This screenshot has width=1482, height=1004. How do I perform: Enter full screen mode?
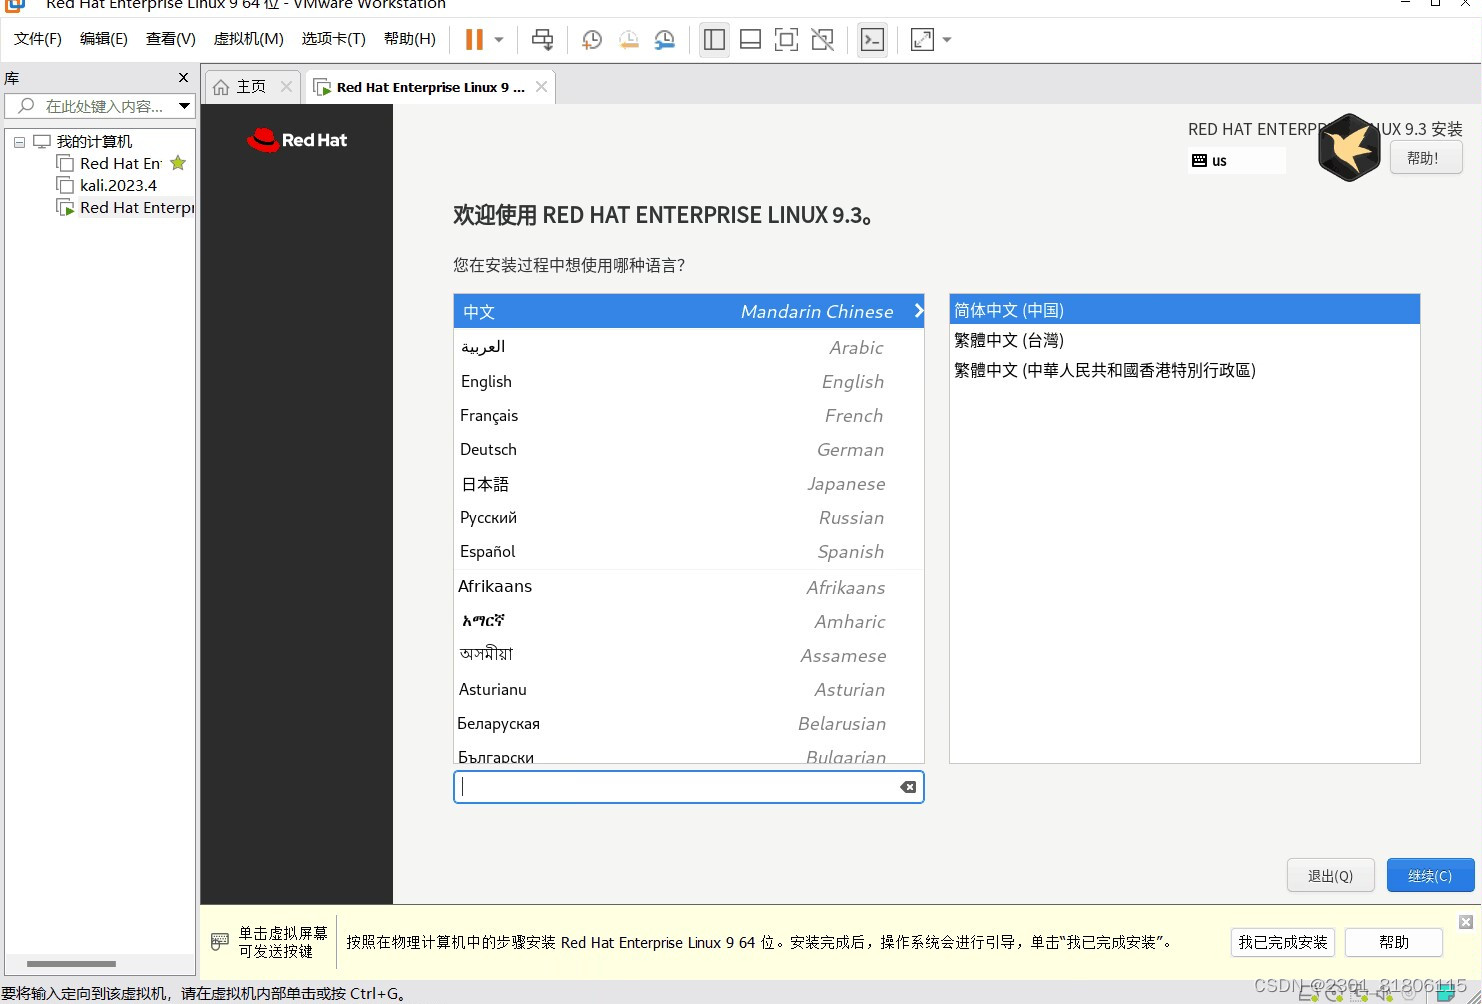(786, 40)
